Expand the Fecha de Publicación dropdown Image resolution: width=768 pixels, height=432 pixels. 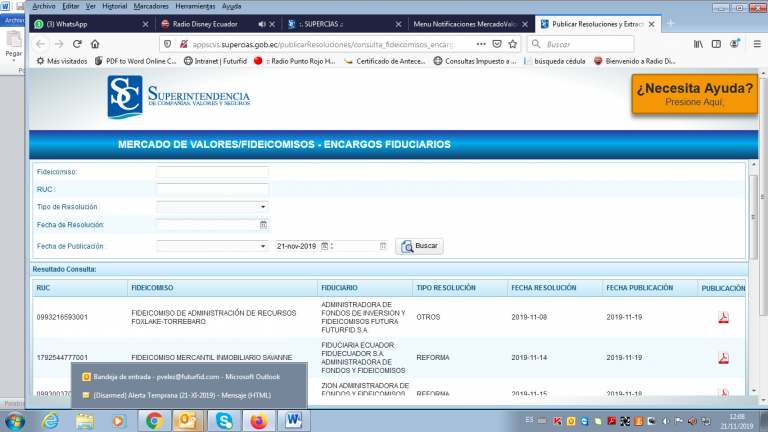[263, 246]
